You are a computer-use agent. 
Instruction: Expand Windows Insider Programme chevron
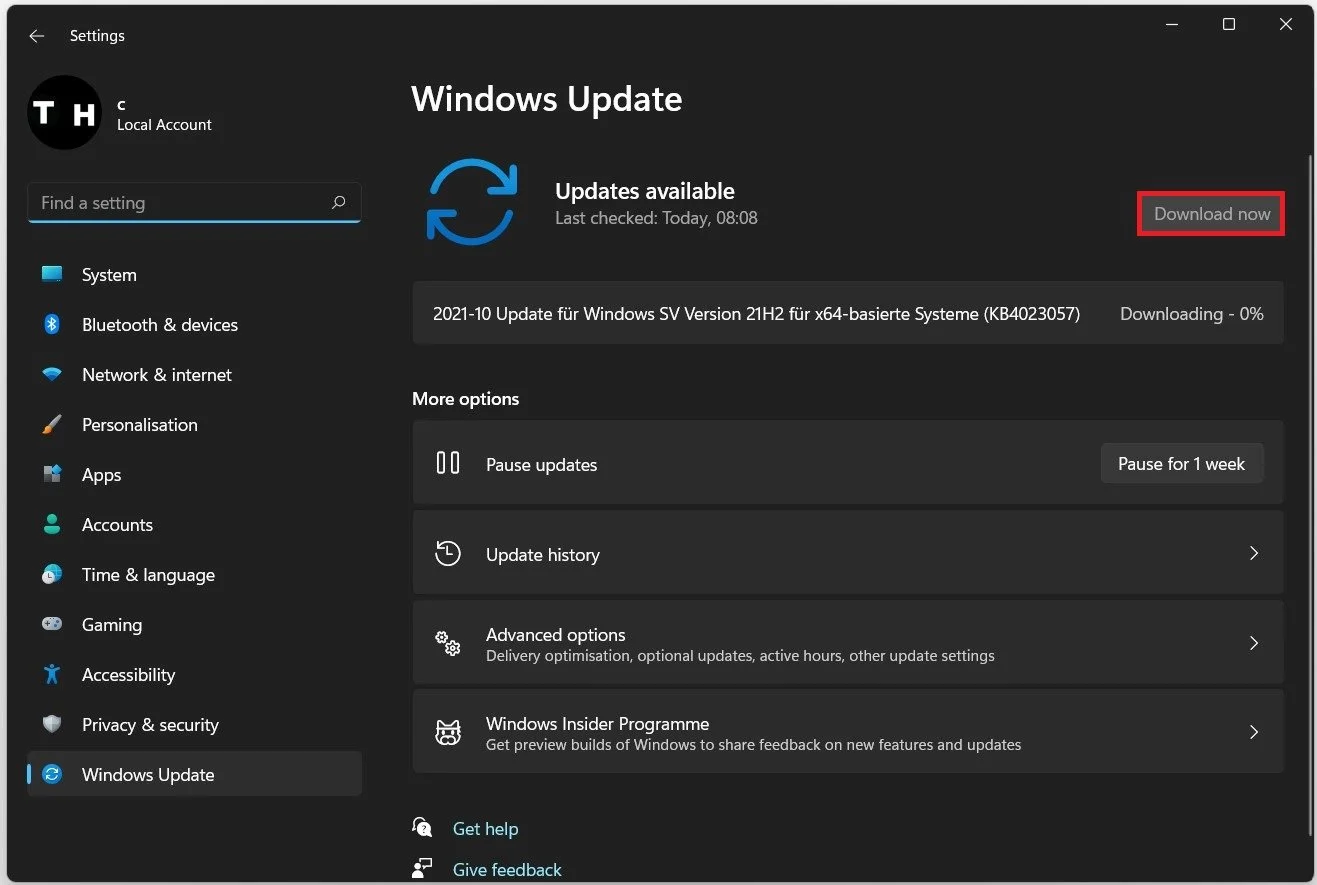point(1254,732)
